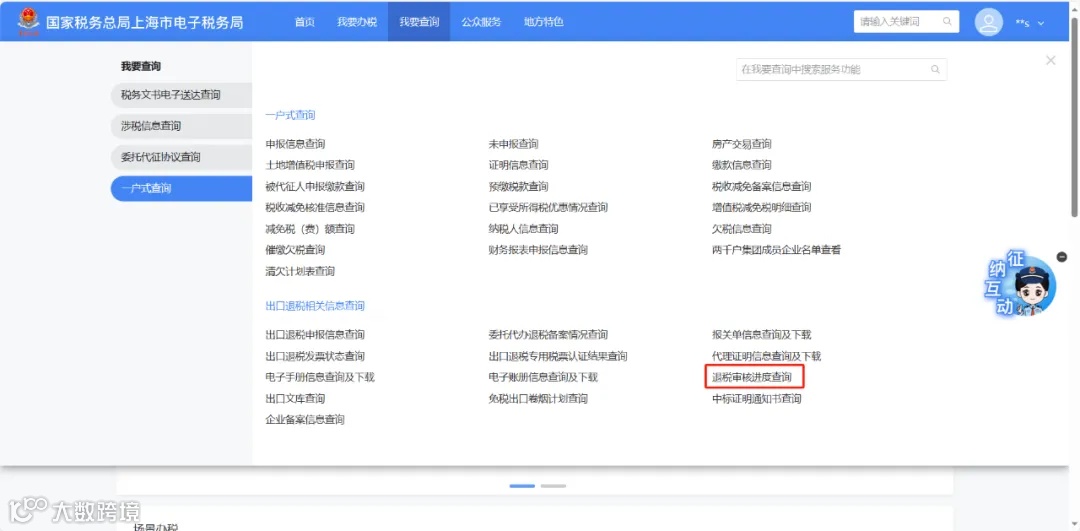Image resolution: width=1080 pixels, height=531 pixels.
Task: Open 出口退税发票状态查询
Action: coord(315,356)
